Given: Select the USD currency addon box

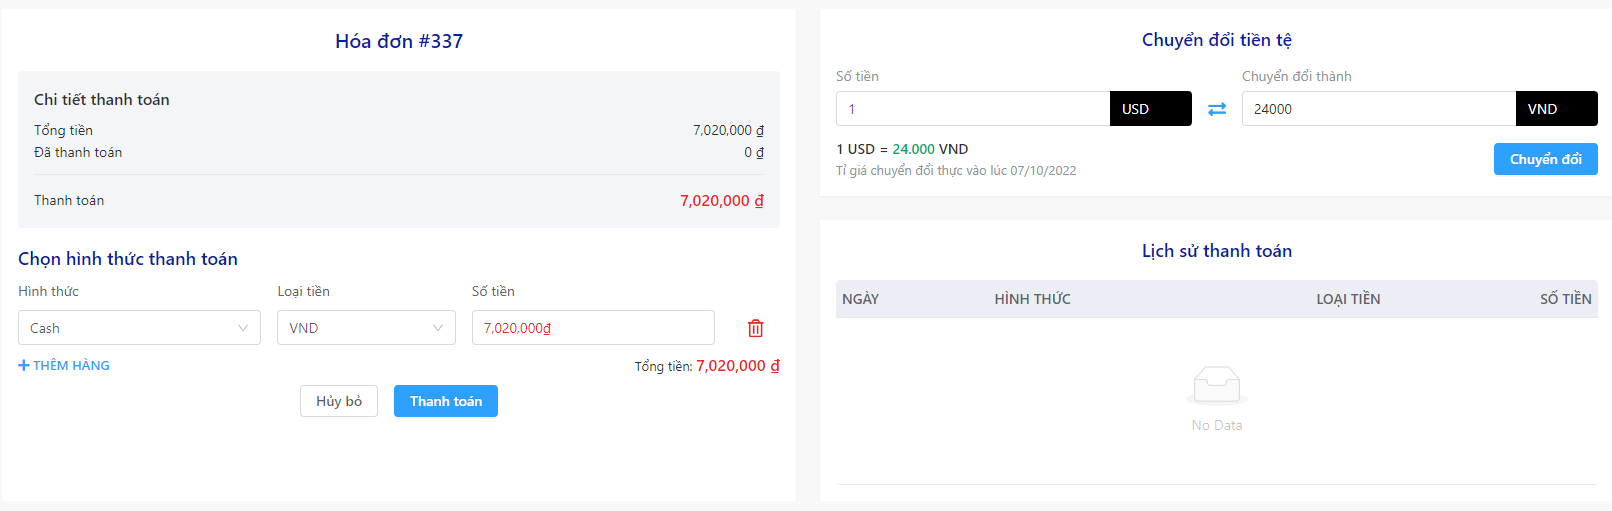Looking at the screenshot, I should pyautogui.click(x=1151, y=109).
